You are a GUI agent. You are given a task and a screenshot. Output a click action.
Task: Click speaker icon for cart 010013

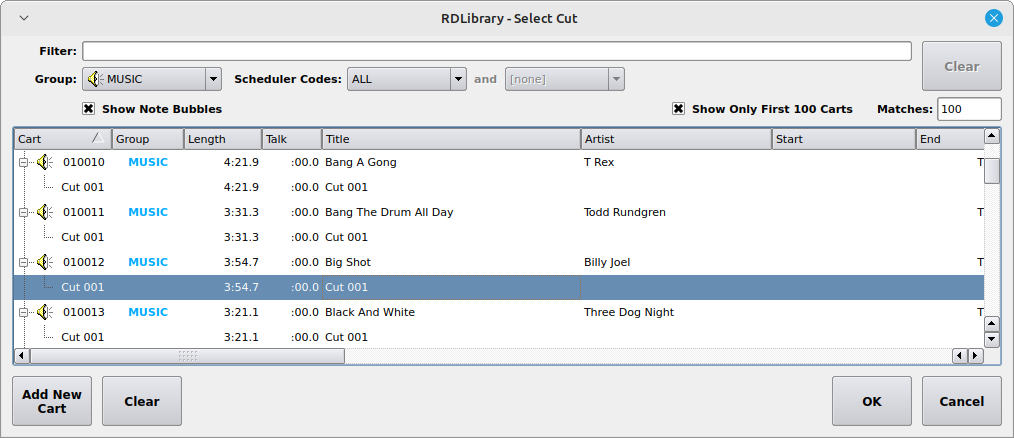tap(44, 312)
